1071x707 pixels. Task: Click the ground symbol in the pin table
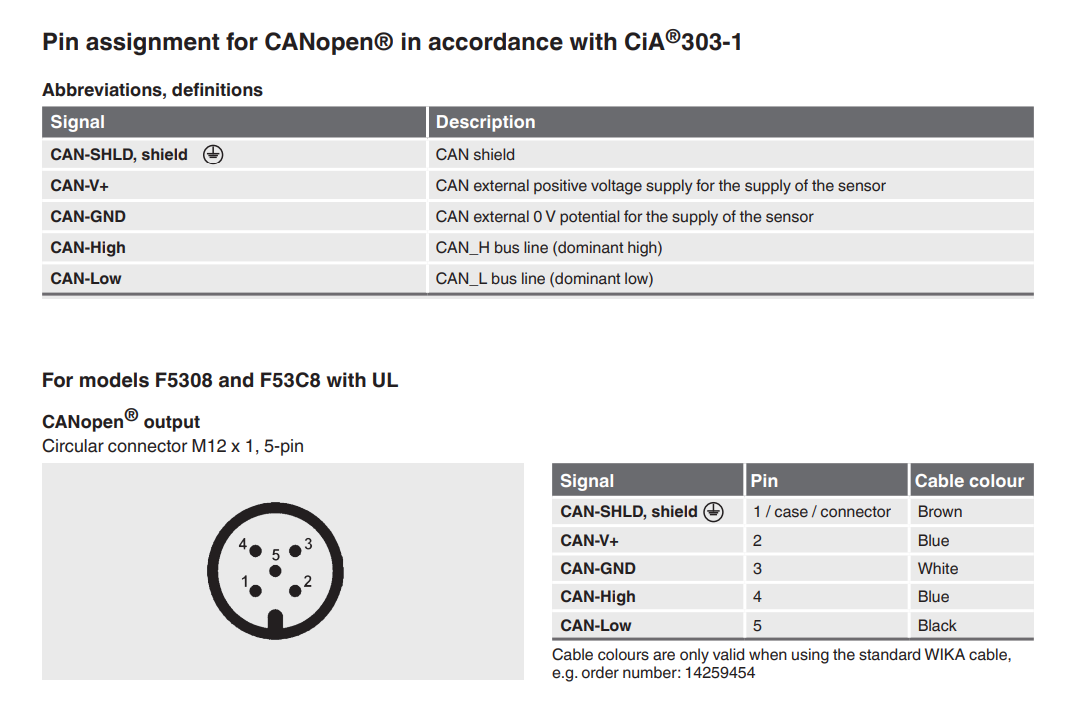[x=713, y=511]
